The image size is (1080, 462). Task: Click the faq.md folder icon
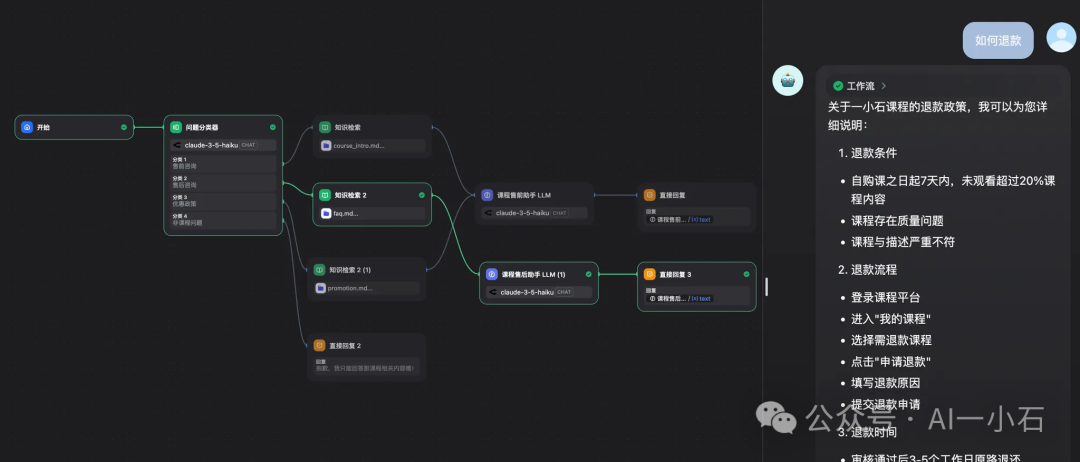pyautogui.click(x=326, y=213)
